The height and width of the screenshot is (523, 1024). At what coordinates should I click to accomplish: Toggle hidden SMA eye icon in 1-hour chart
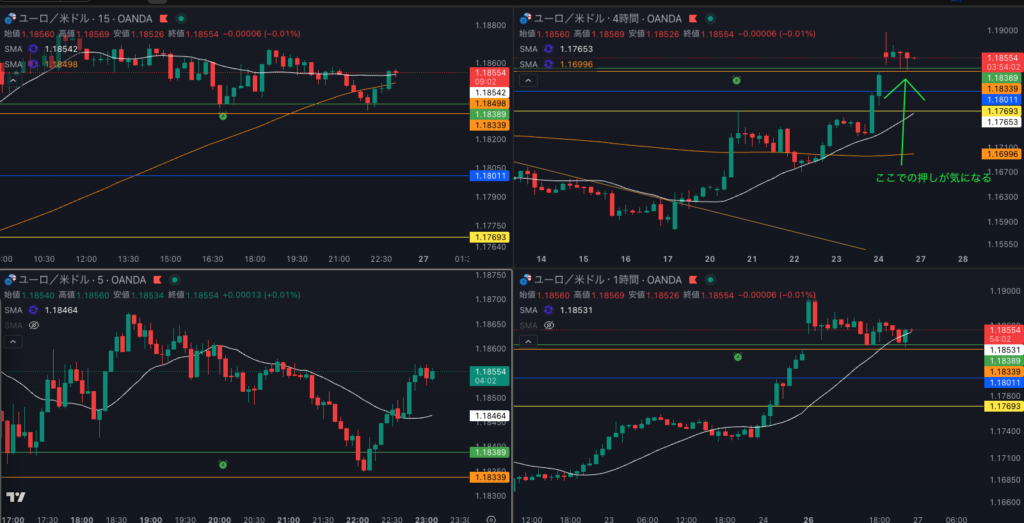[549, 325]
